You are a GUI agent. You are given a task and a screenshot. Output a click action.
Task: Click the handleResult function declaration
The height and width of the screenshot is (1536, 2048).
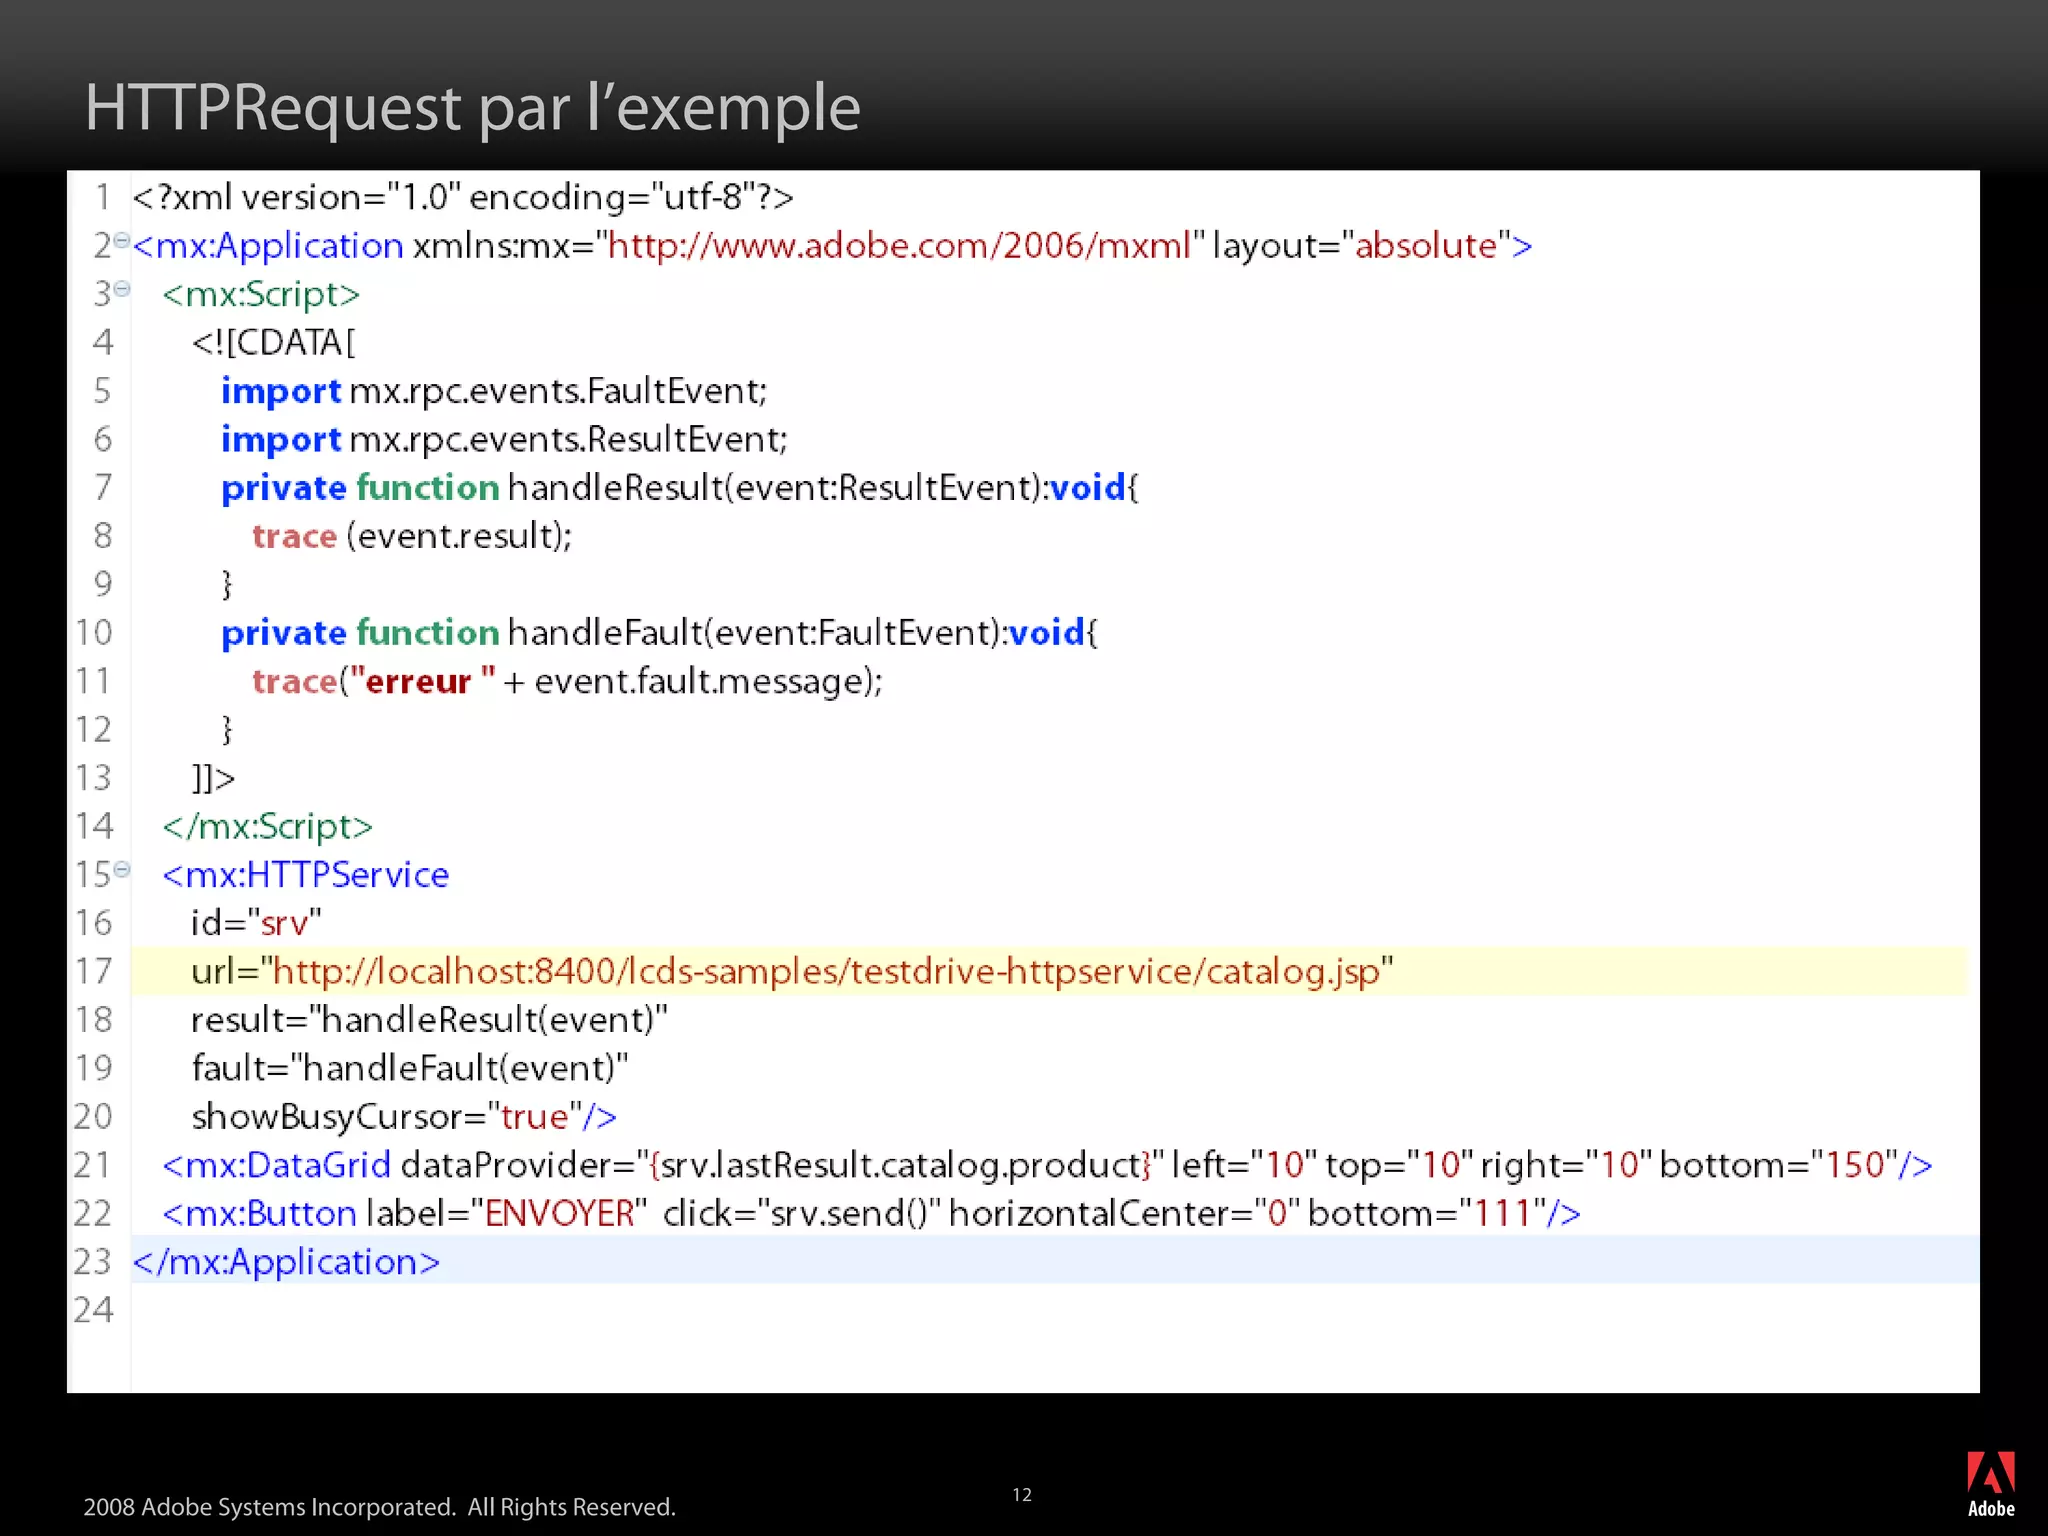(680, 487)
